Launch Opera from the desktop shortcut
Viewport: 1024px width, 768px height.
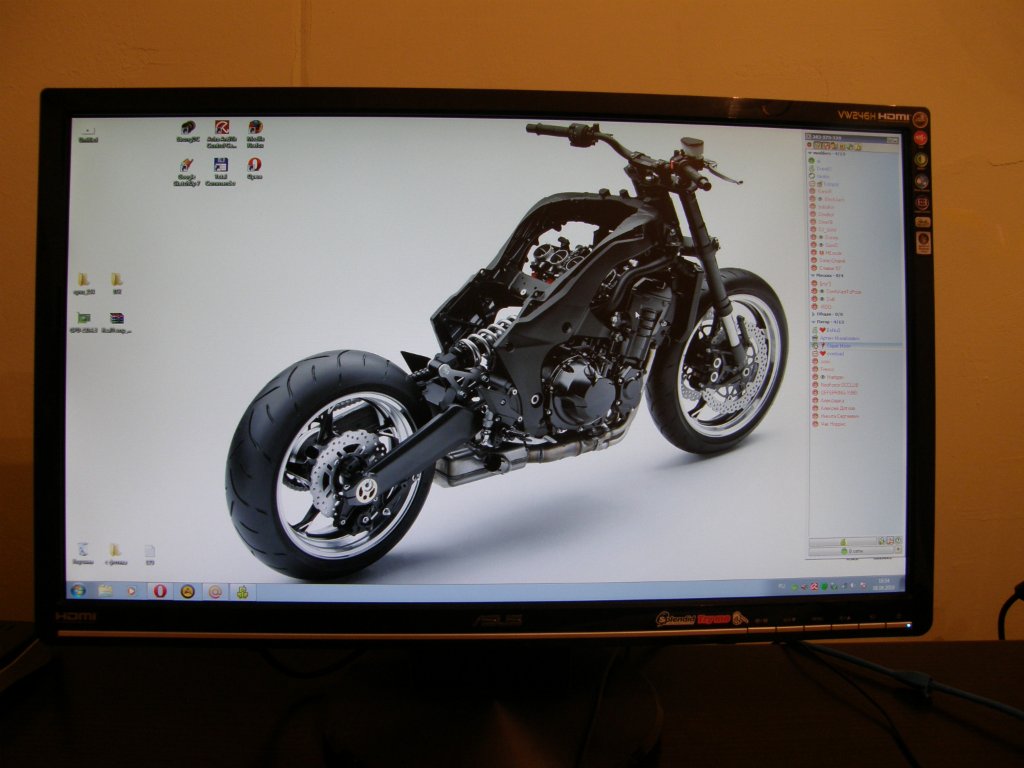coord(254,166)
